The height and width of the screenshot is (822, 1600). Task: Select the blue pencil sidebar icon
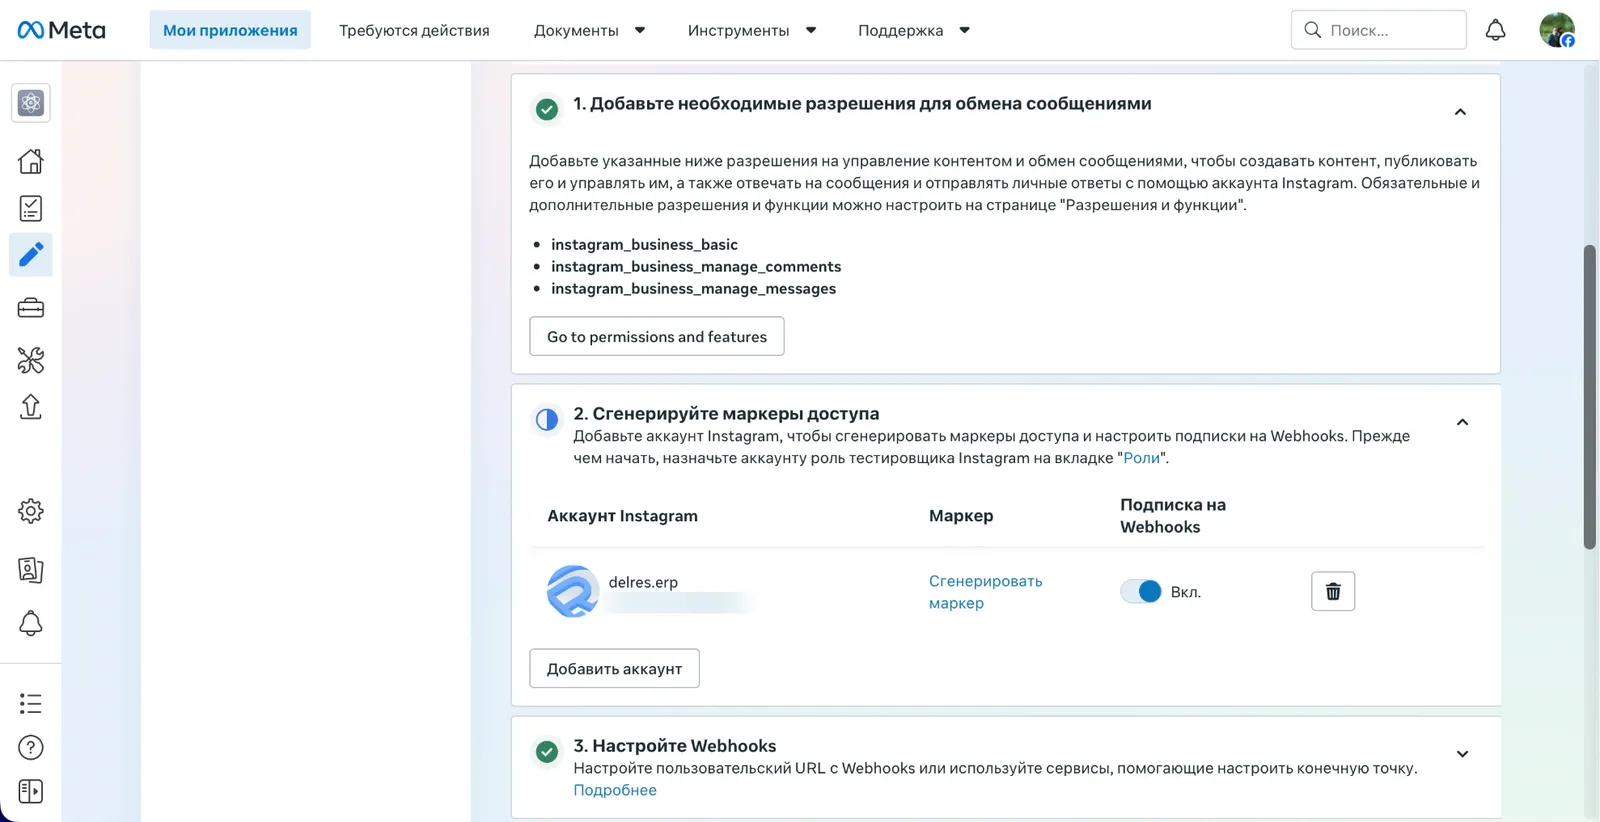[31, 255]
